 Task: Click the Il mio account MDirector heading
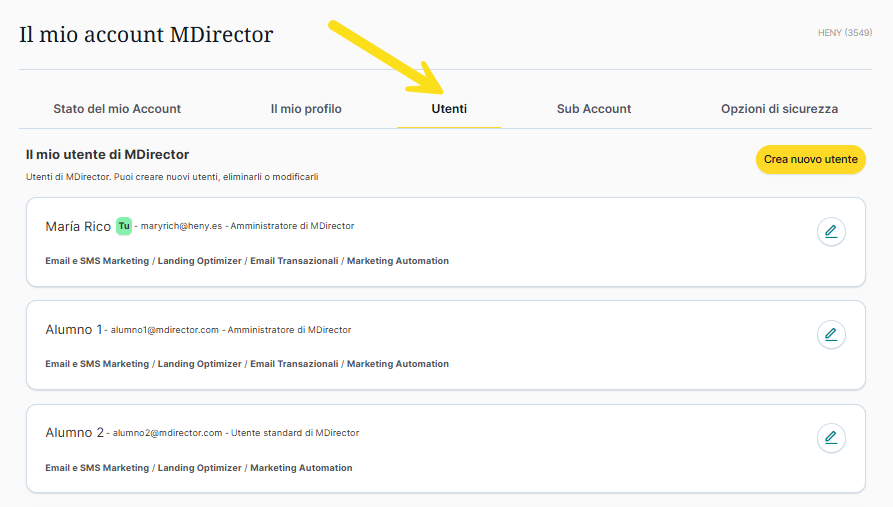point(146,34)
